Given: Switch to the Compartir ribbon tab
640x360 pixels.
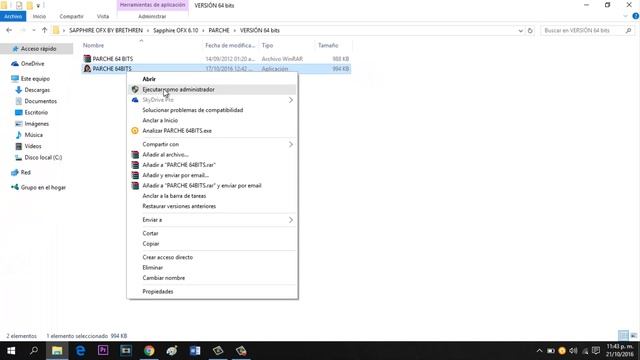Looking at the screenshot, I should click(x=71, y=16).
